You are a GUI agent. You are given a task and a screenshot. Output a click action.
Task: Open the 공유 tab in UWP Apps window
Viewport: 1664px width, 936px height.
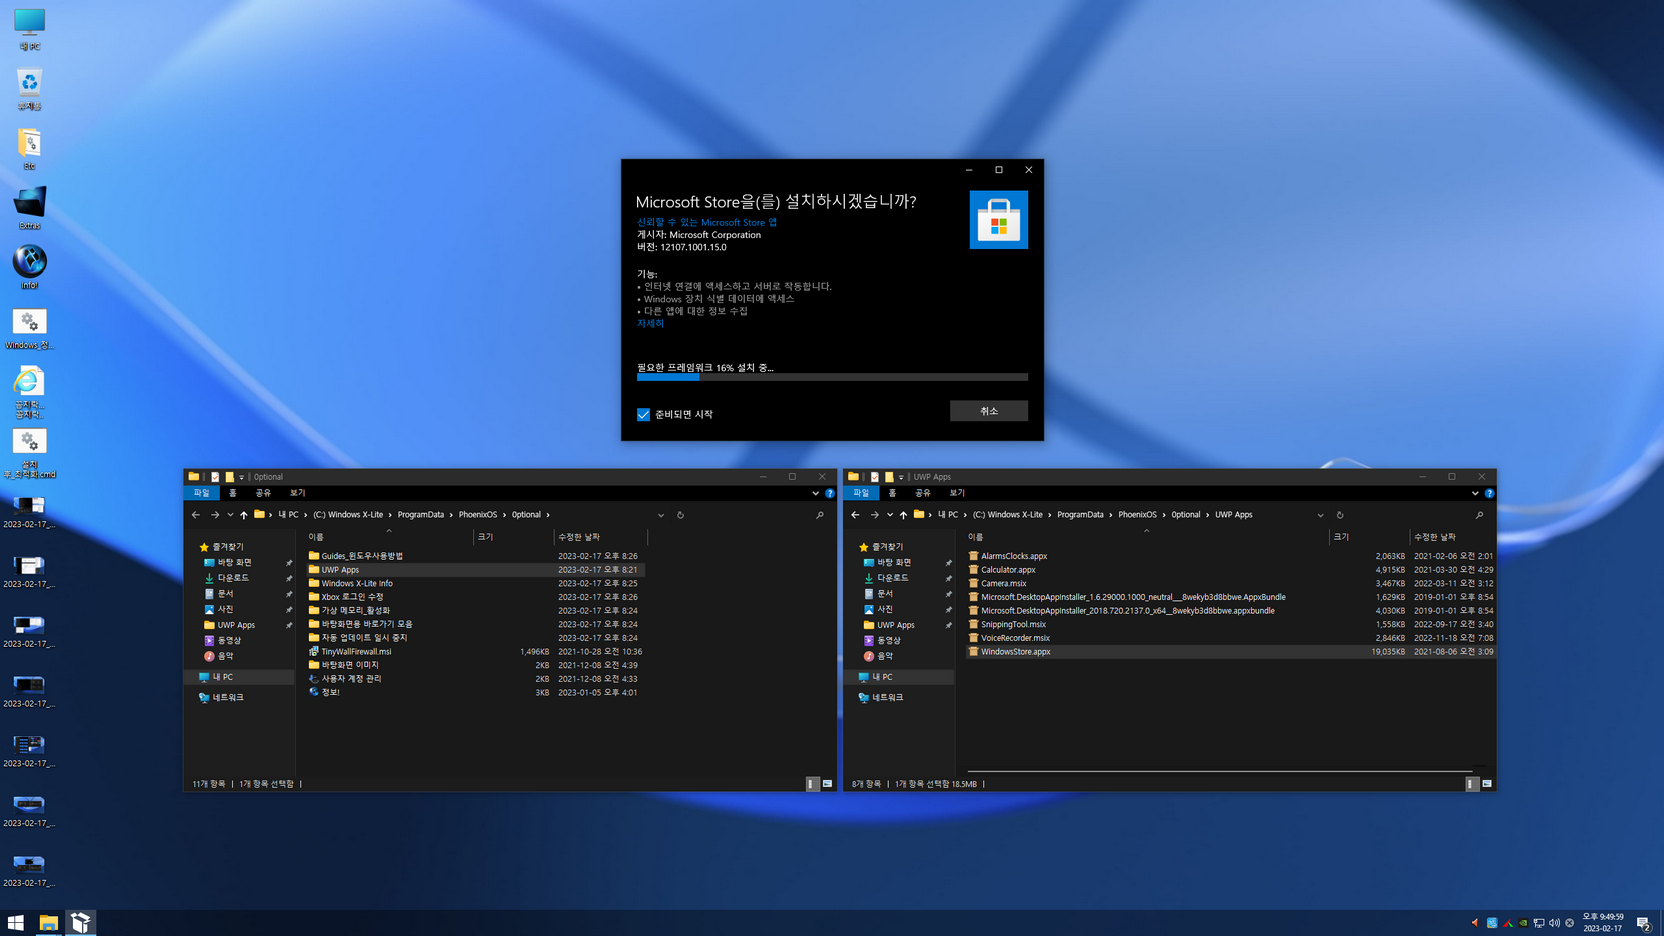(923, 493)
